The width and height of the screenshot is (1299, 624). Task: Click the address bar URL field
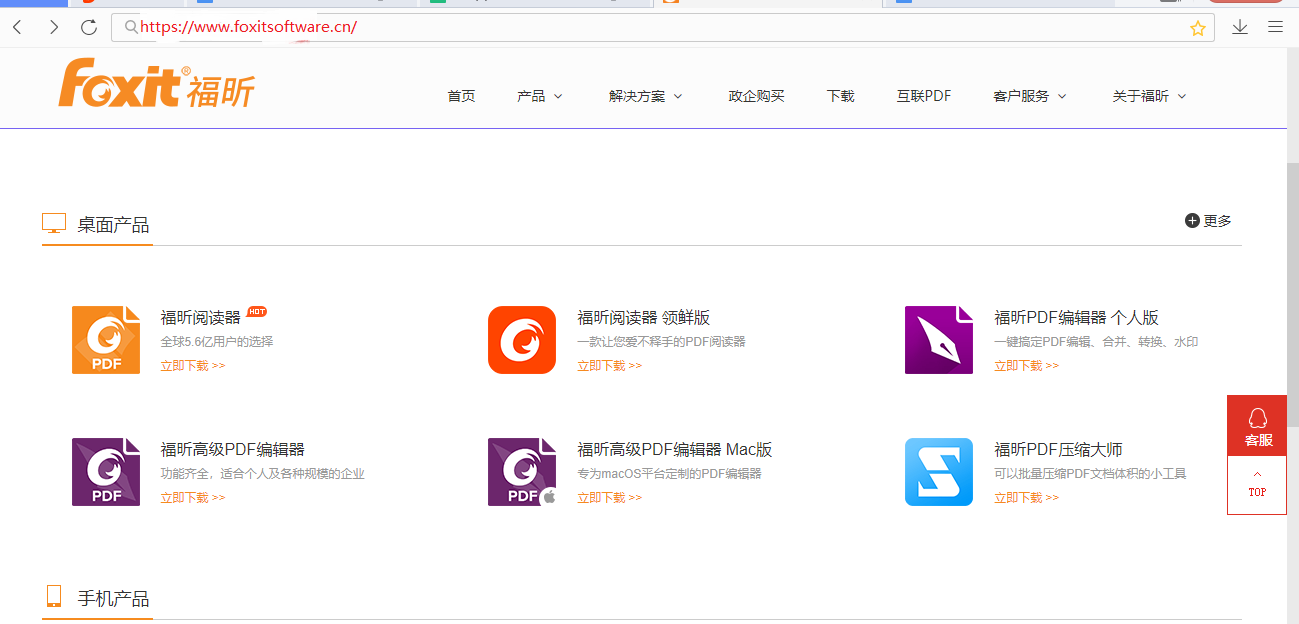[662, 27]
